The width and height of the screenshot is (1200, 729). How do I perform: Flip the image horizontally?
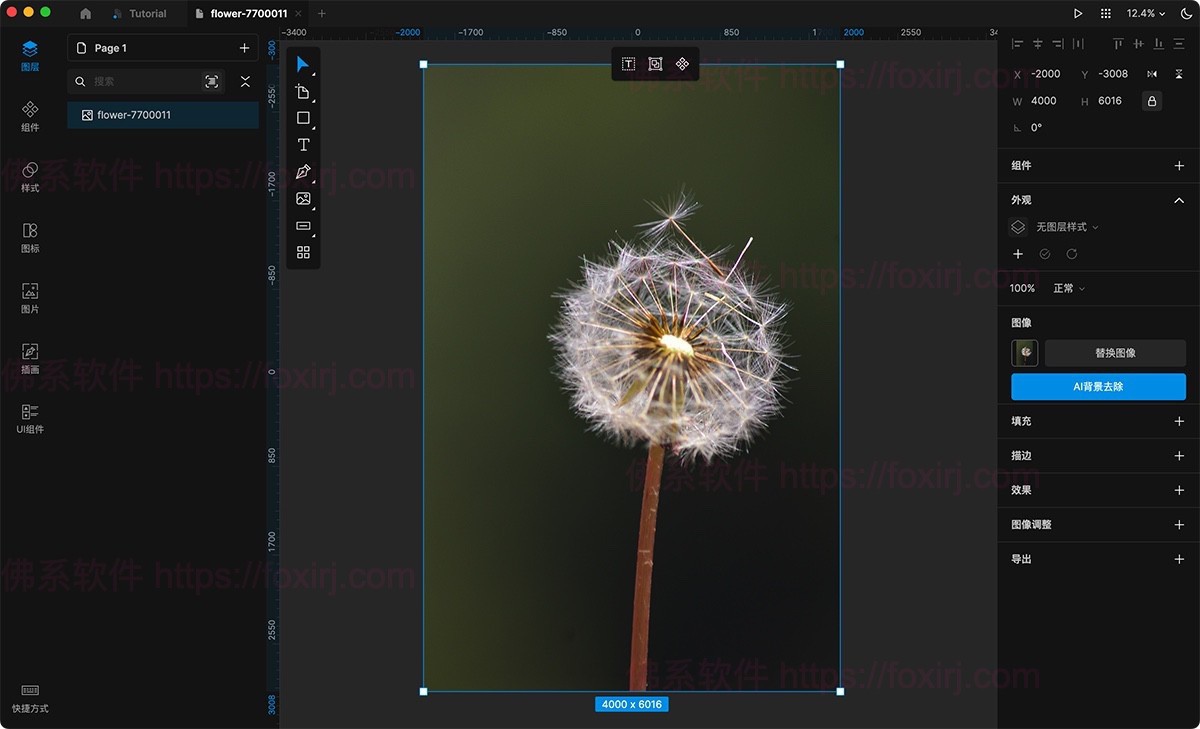pyautogui.click(x=1152, y=74)
